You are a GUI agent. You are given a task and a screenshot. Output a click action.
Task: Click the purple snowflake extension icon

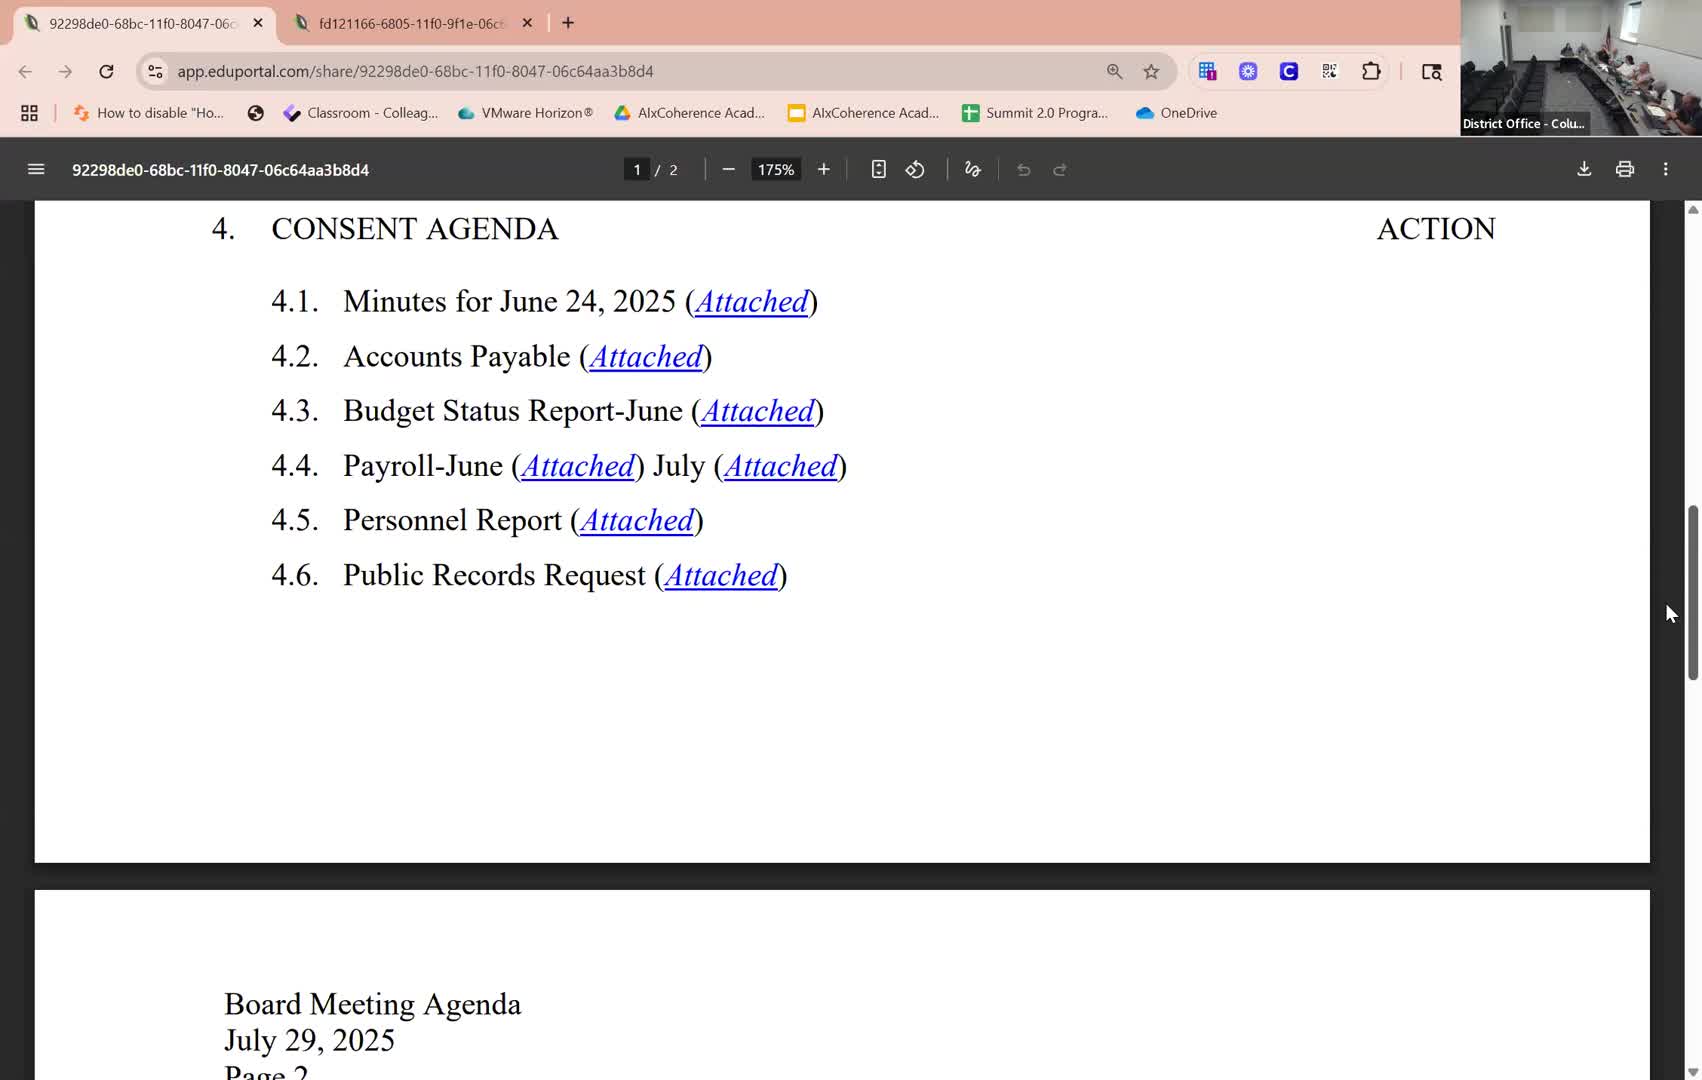(1248, 71)
